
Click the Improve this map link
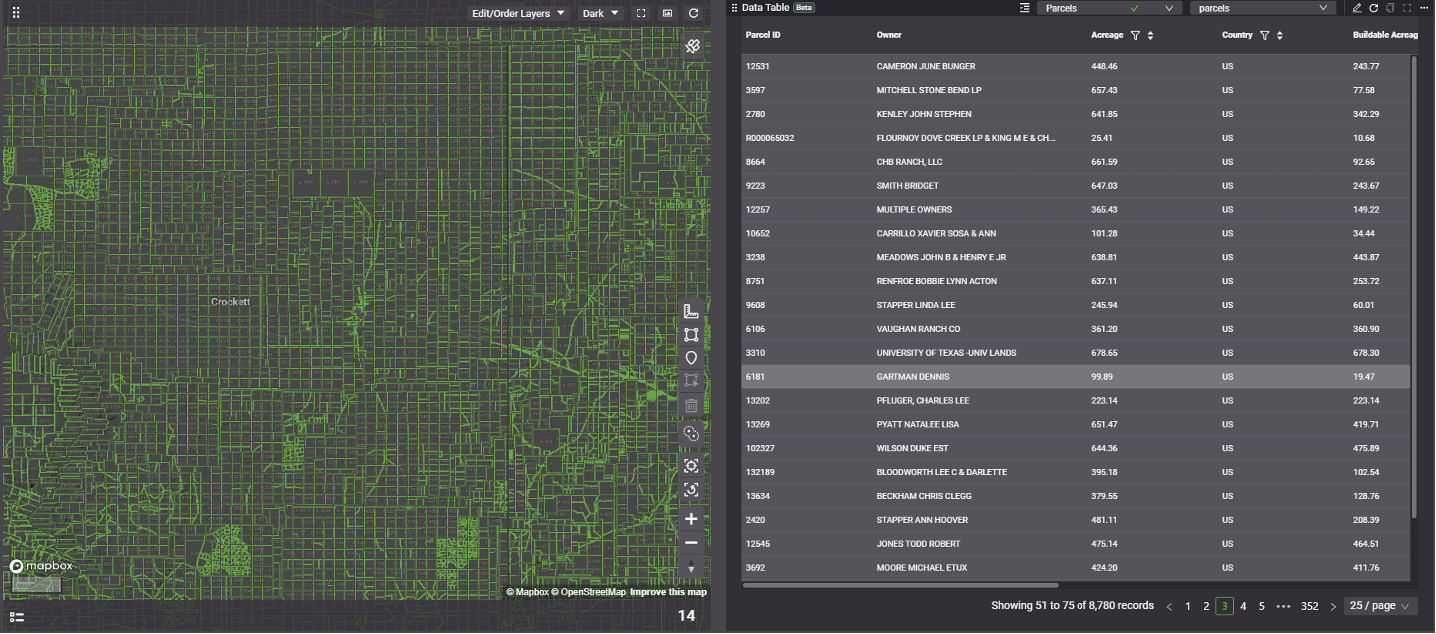pyautogui.click(x=668, y=592)
